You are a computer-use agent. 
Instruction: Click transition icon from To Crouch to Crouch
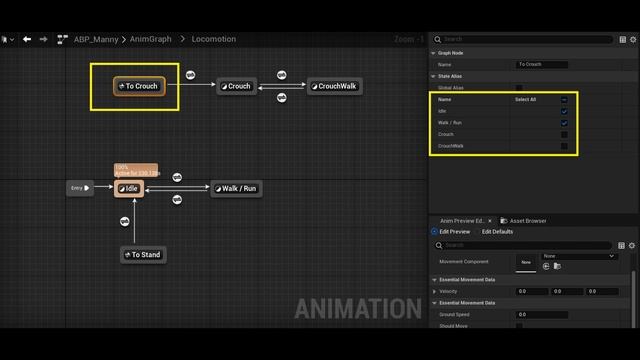190,75
